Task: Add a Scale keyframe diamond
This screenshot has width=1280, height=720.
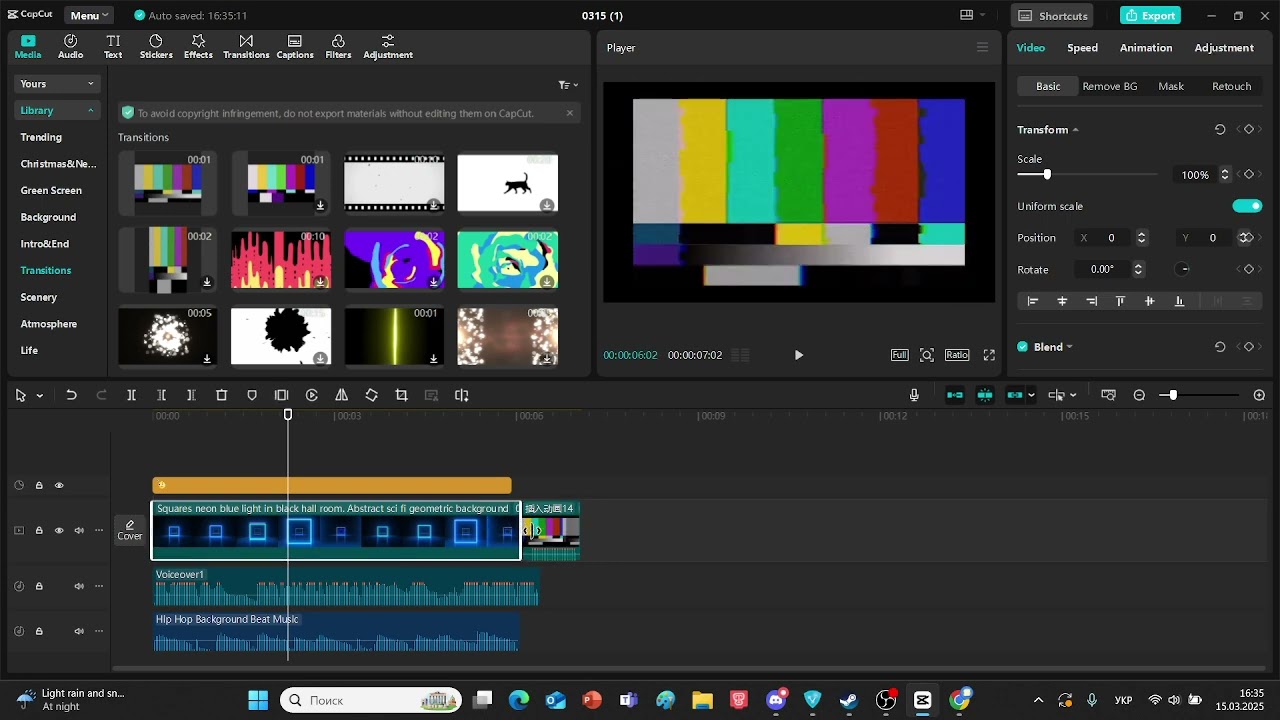Action: [x=1248, y=175]
